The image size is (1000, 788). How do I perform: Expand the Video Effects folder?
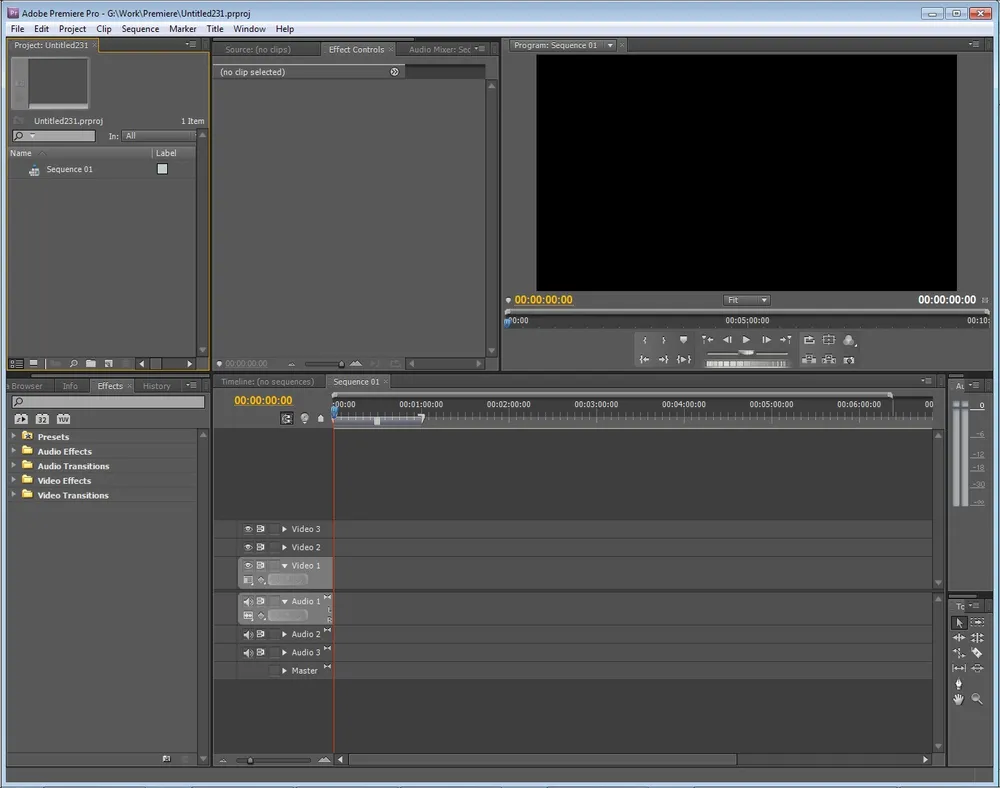click(x=15, y=480)
